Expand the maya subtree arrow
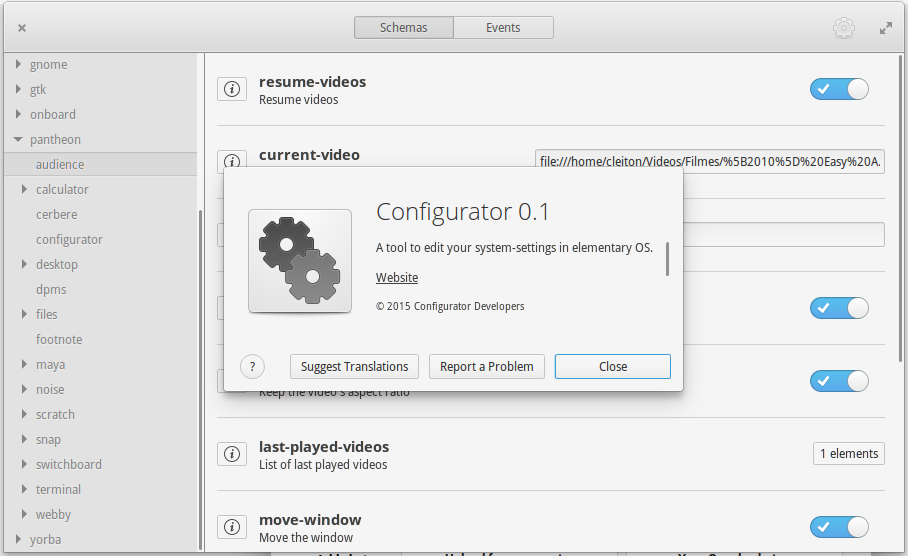 point(24,364)
